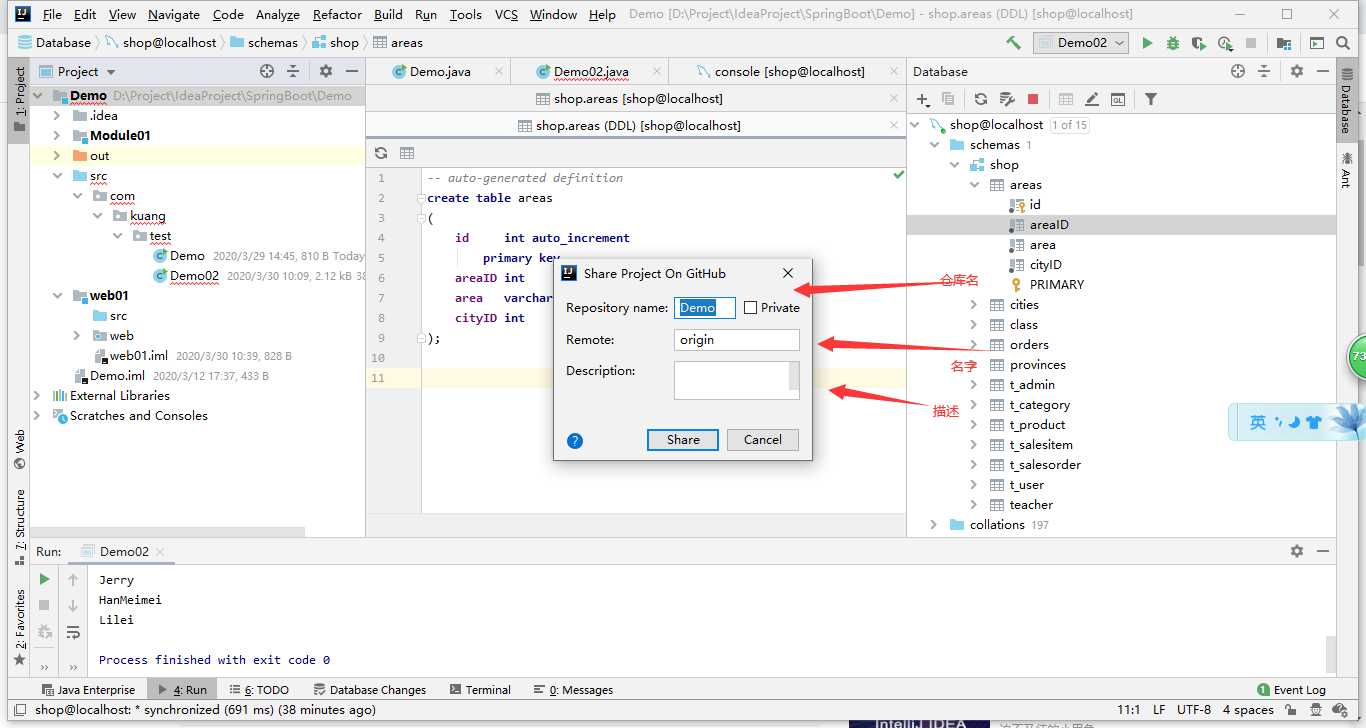Select the t_product table in Database tree
The width and height of the screenshot is (1366, 728).
click(x=1037, y=425)
